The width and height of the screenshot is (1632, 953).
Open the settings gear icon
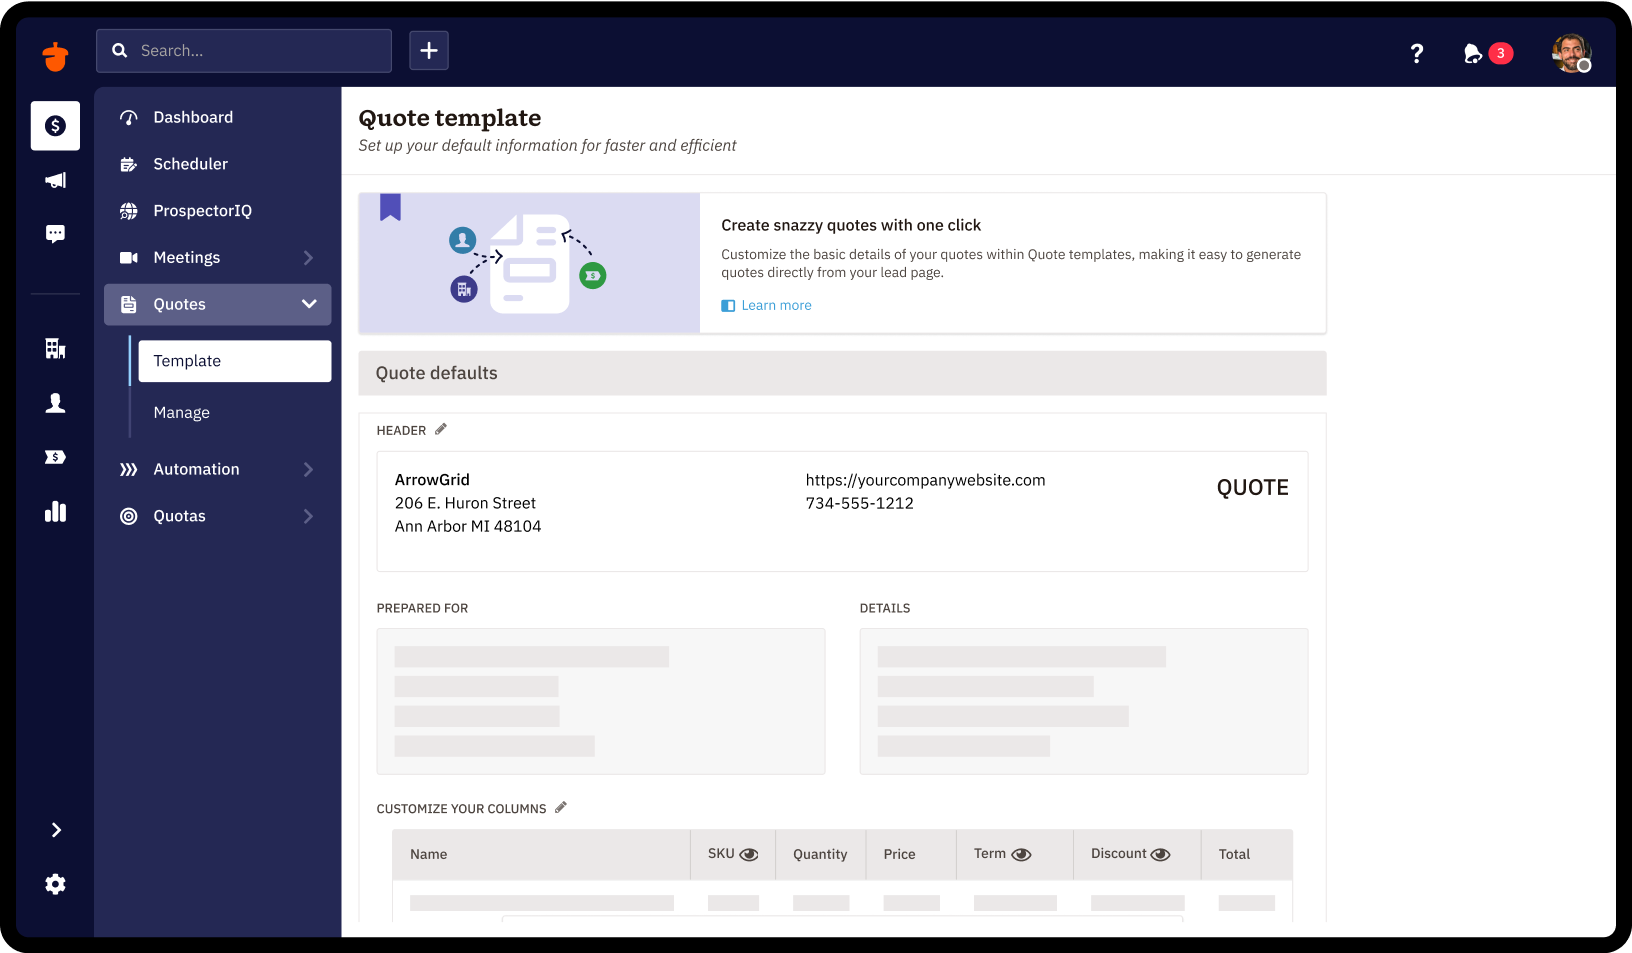[x=55, y=884]
